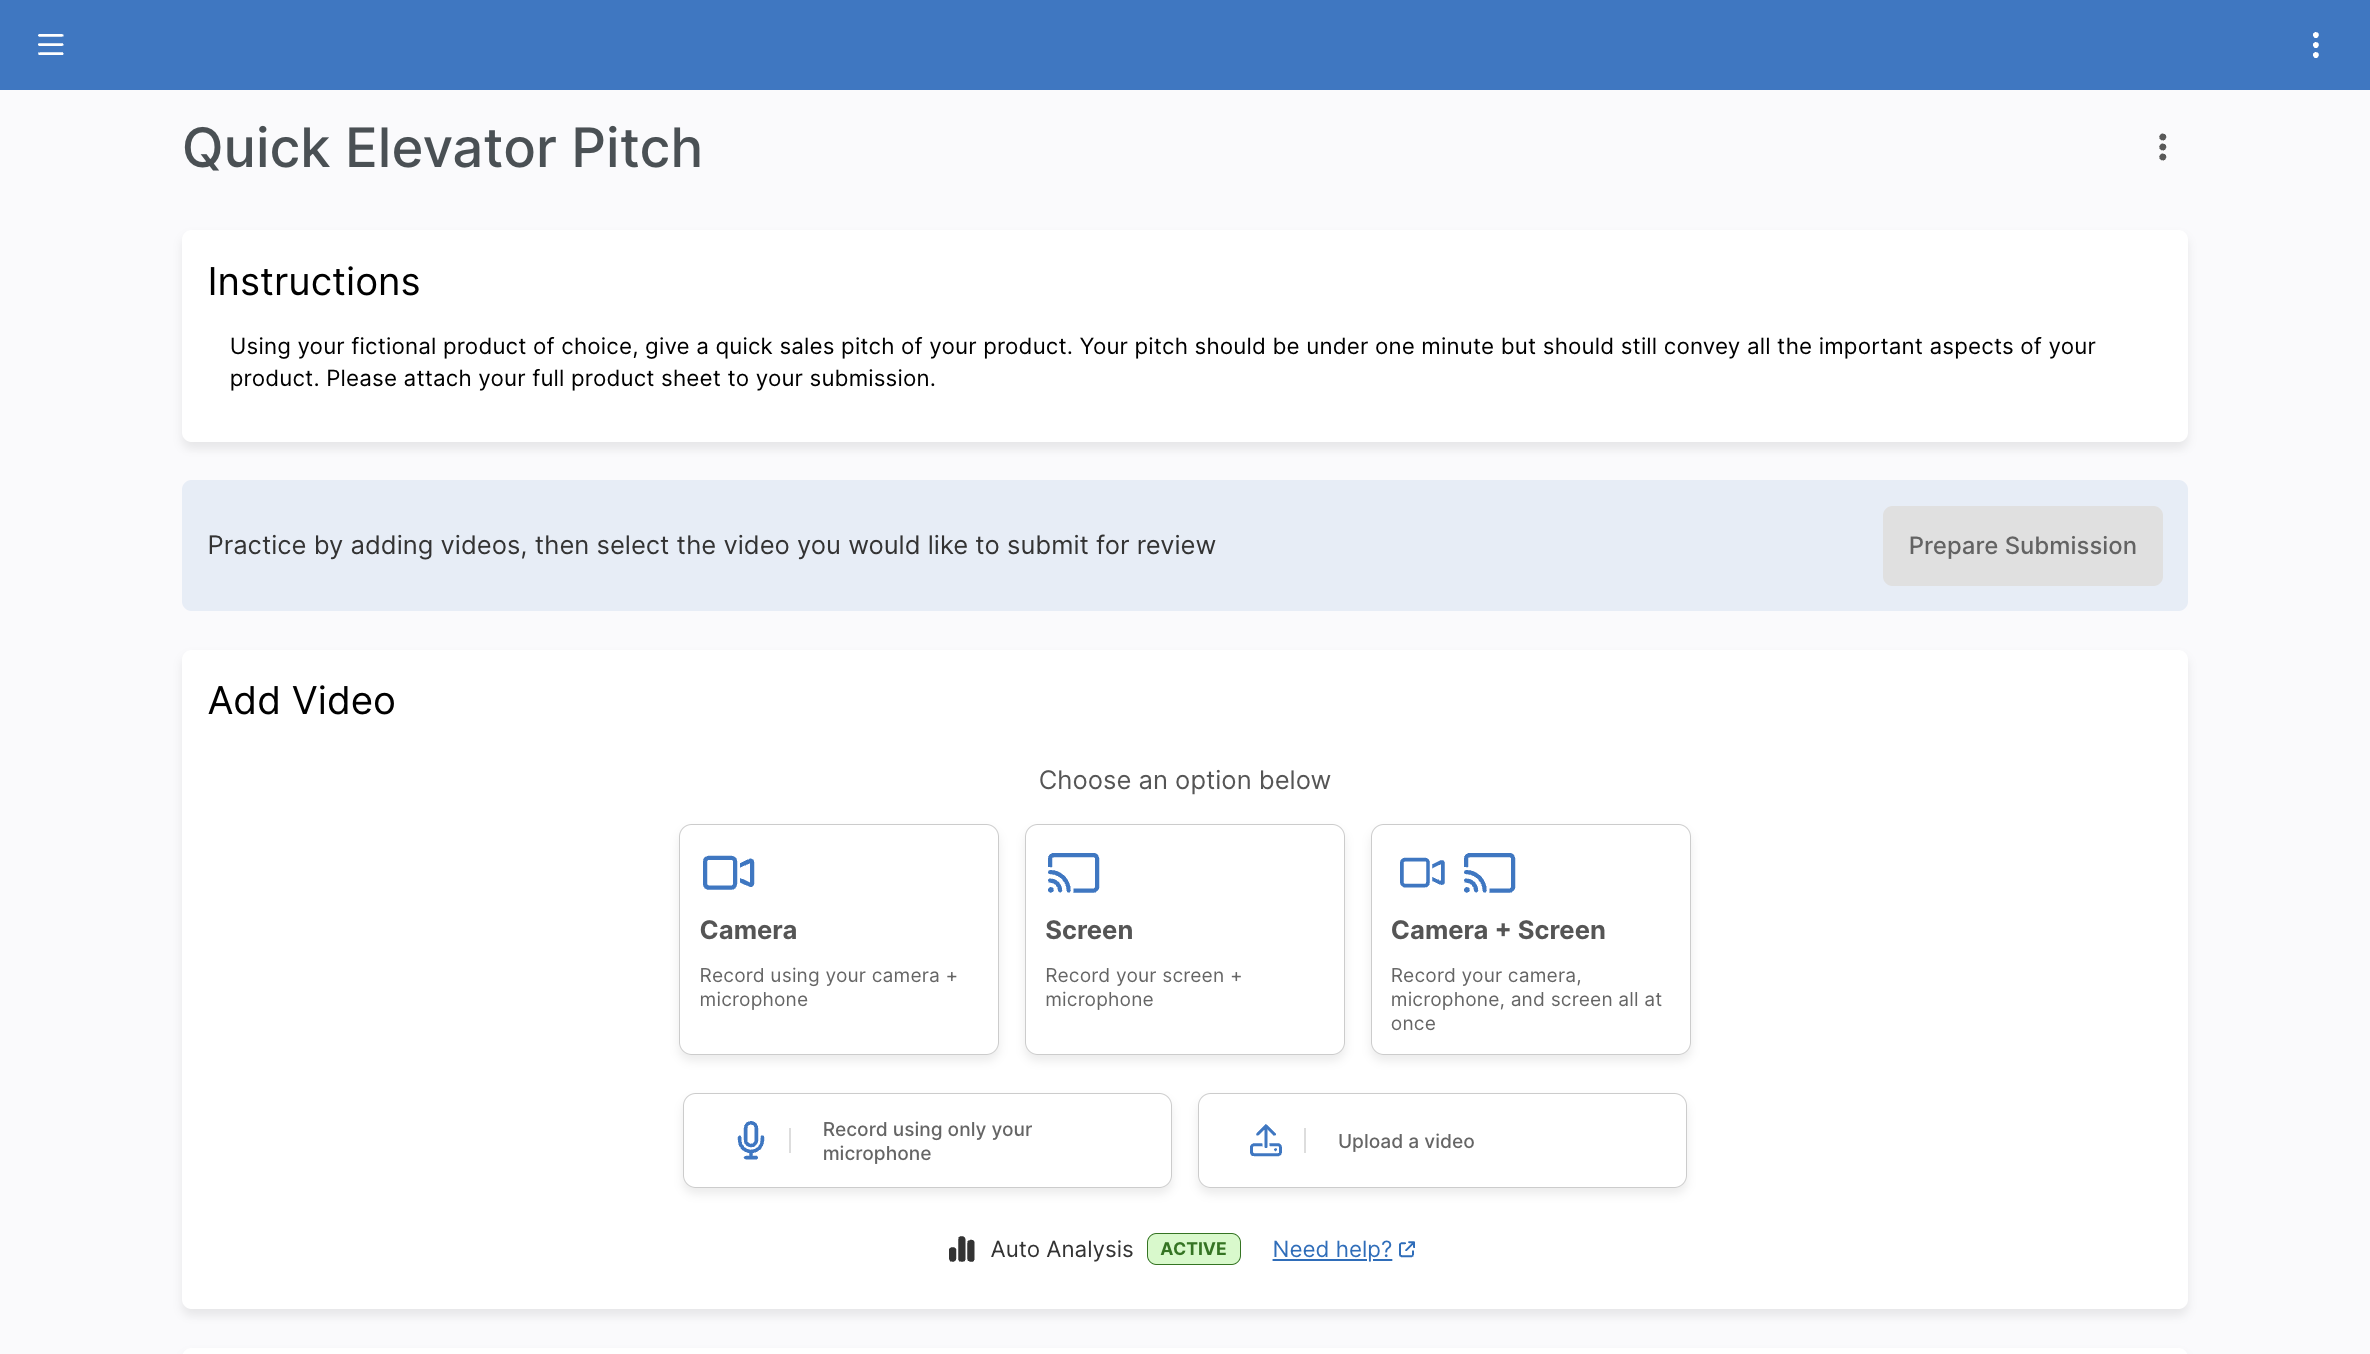
Task: Click the Instructions text paragraph
Action: 1162,362
